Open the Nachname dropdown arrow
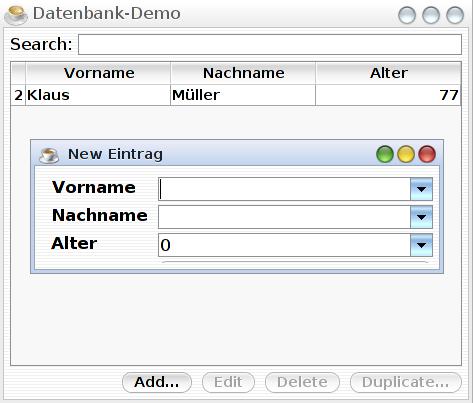 pos(421,217)
